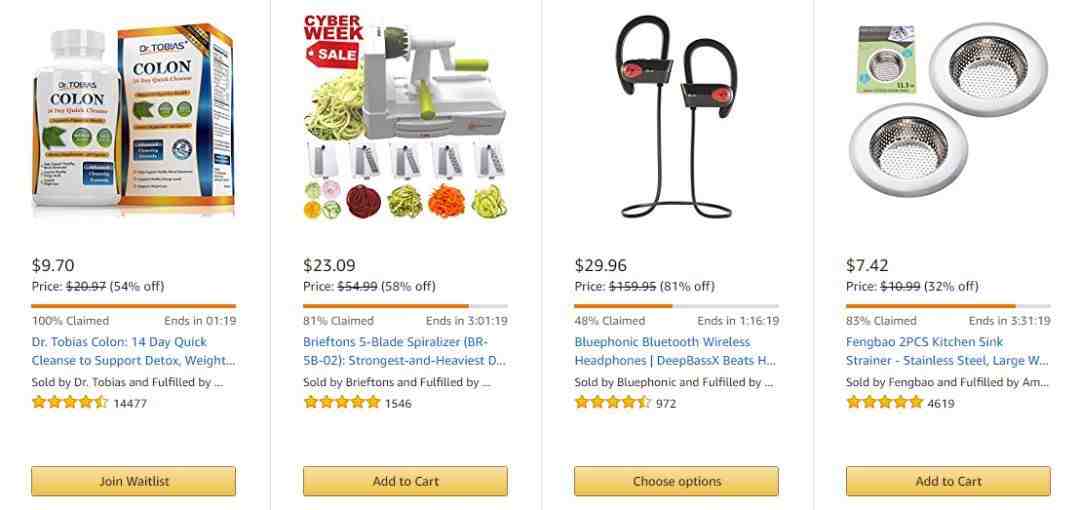Click the Cyber Week Sale badge
1080x510 pixels.
(332, 41)
